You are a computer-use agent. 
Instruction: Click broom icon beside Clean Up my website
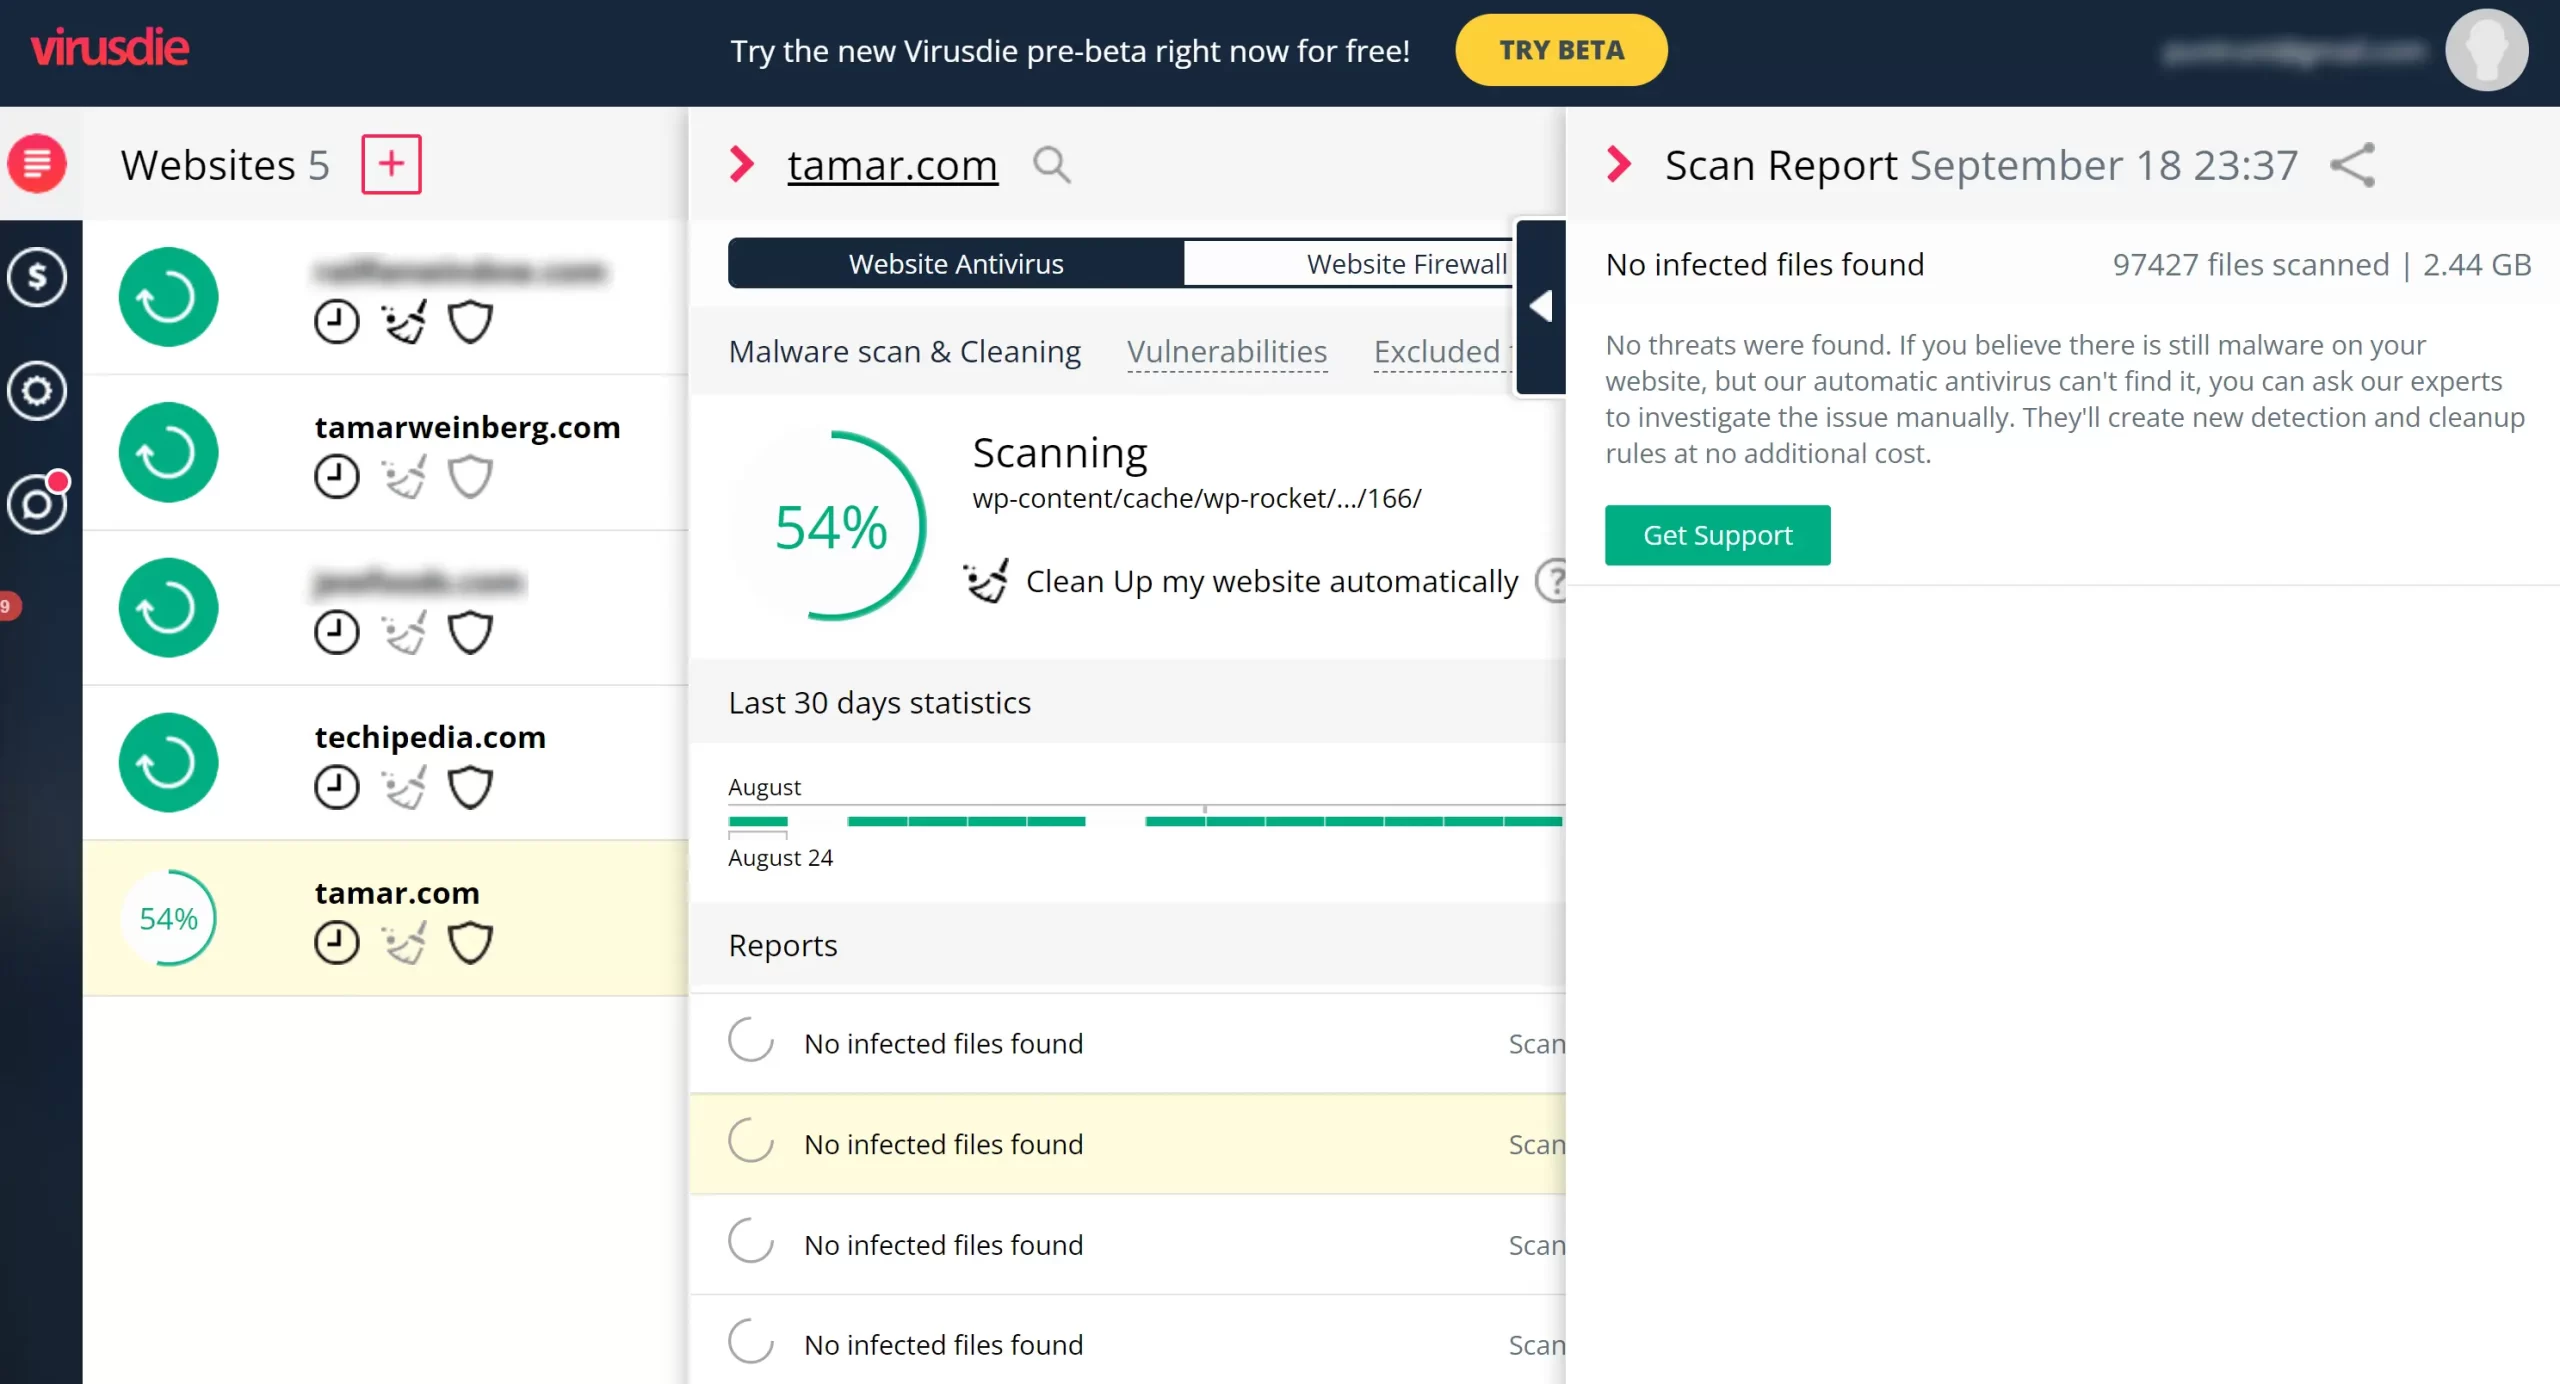986,581
